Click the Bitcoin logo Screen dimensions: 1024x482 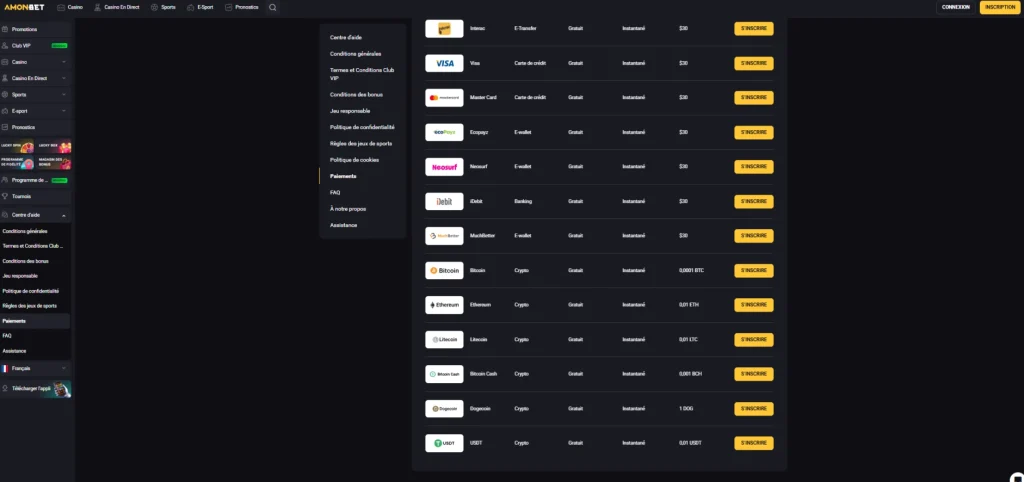(444, 270)
